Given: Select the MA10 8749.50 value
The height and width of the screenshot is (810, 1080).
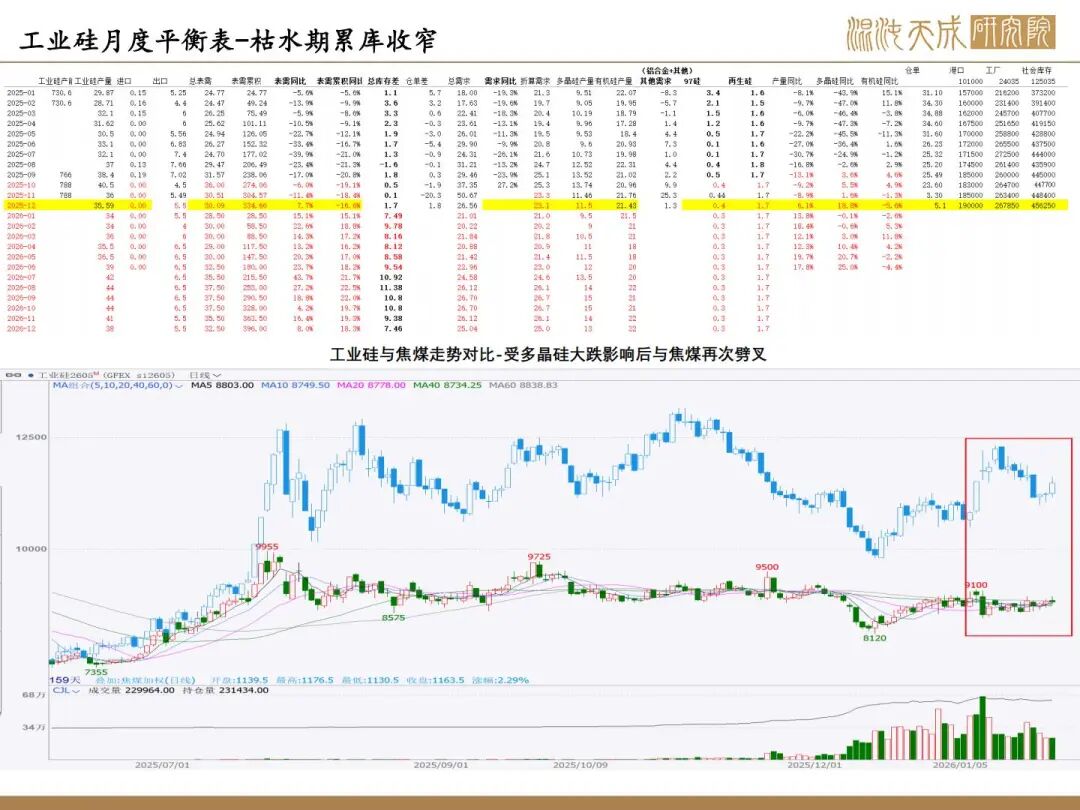Looking at the screenshot, I should [295, 385].
